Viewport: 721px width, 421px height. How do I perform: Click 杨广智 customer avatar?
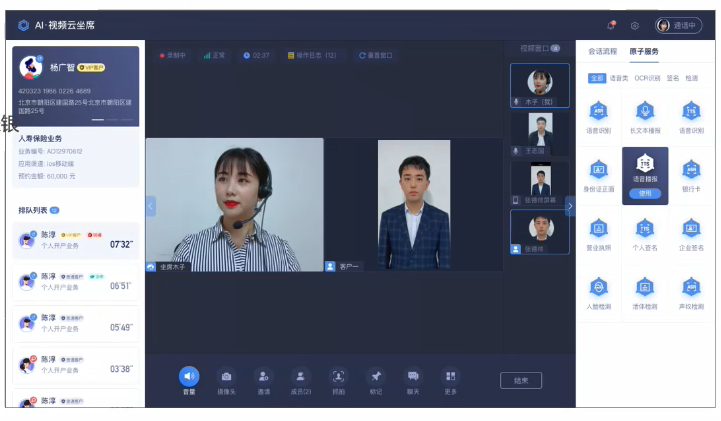[x=30, y=68]
